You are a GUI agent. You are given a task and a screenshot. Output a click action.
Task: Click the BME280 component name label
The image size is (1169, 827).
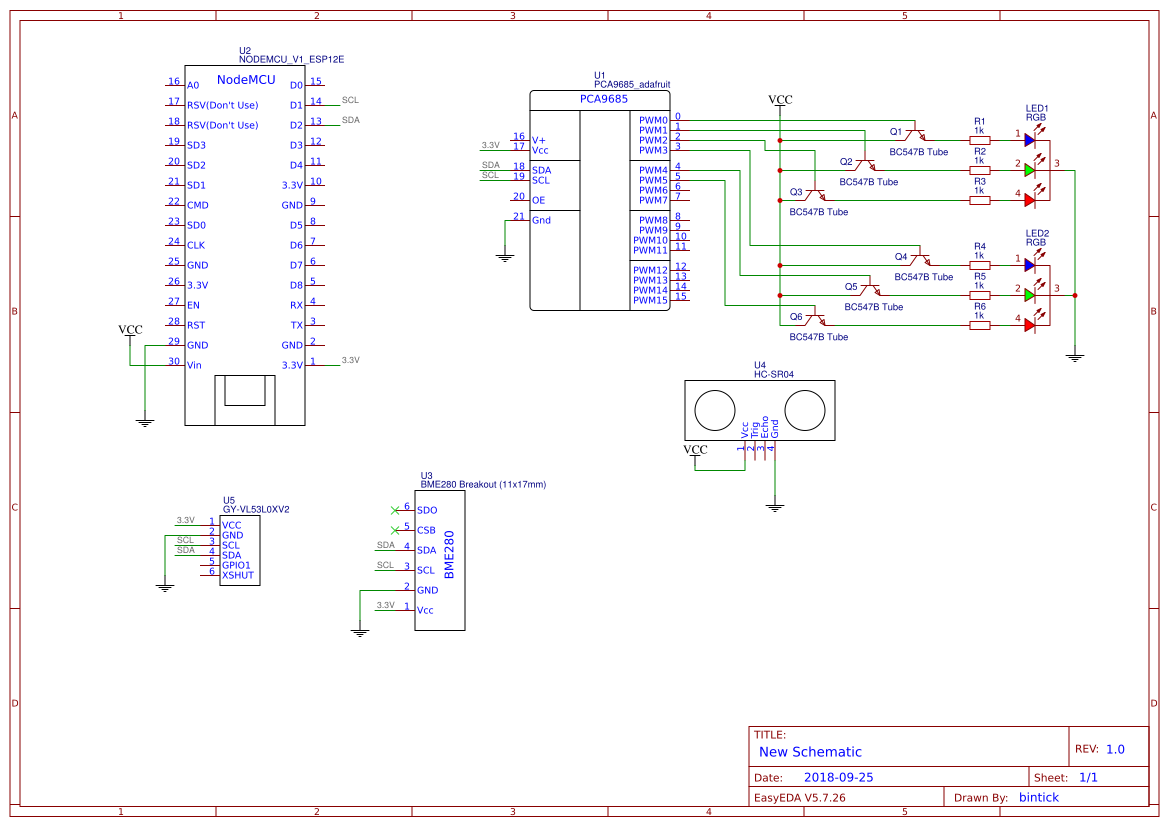pyautogui.click(x=449, y=555)
